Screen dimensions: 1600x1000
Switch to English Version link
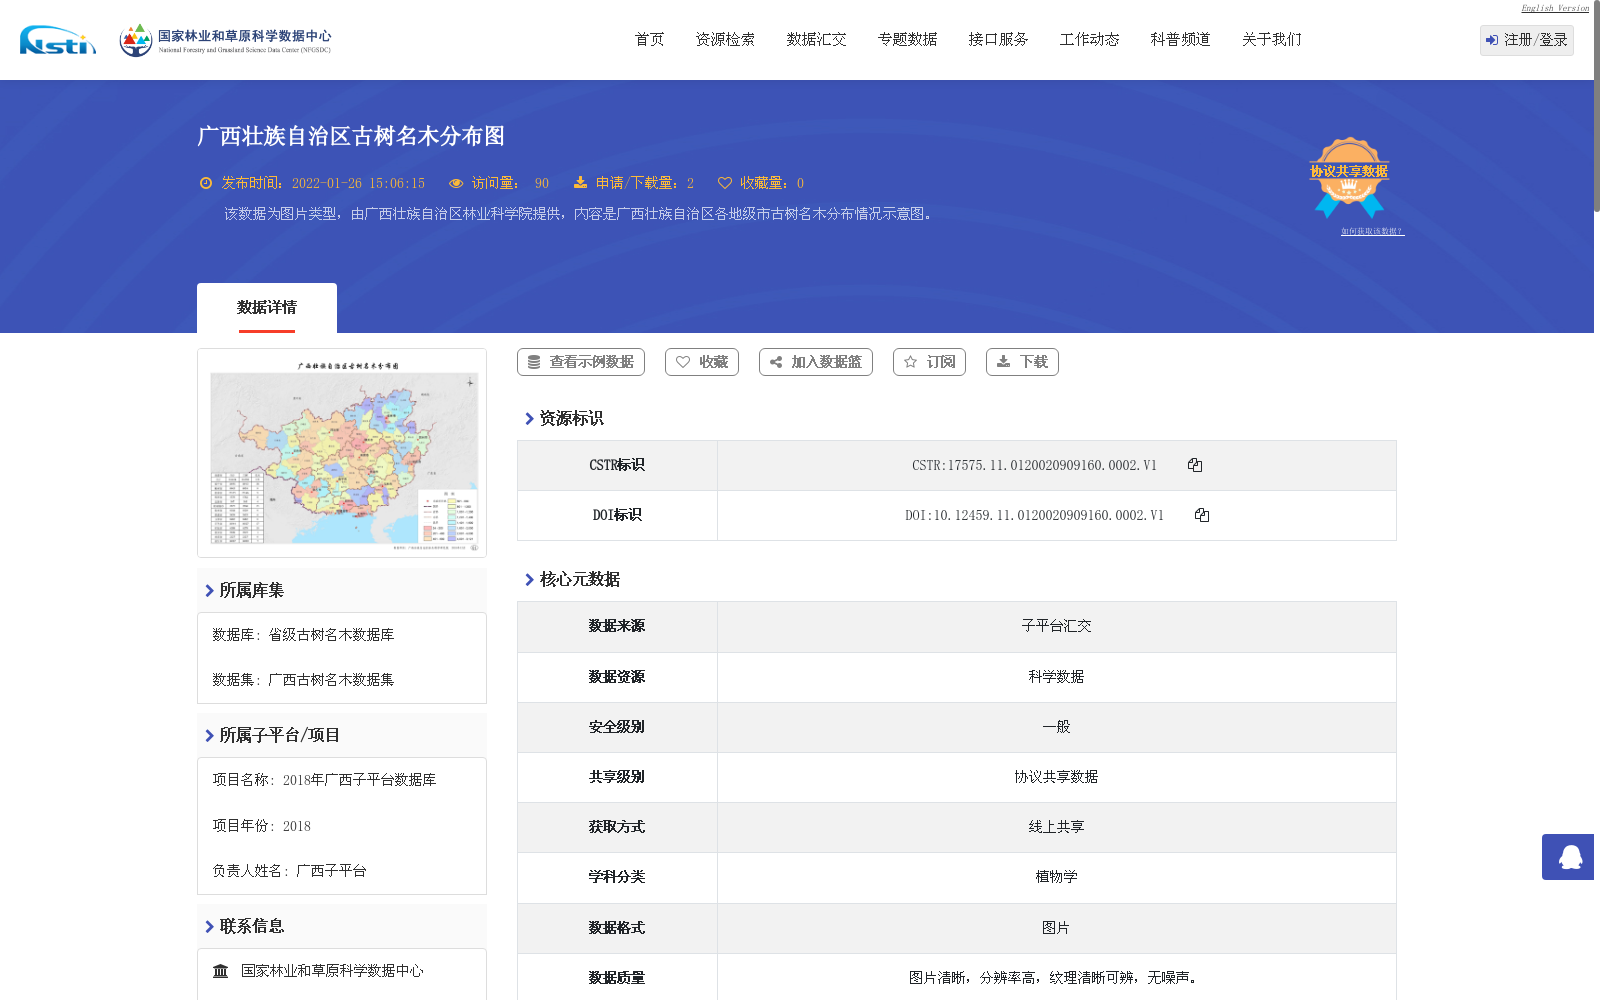click(1555, 8)
